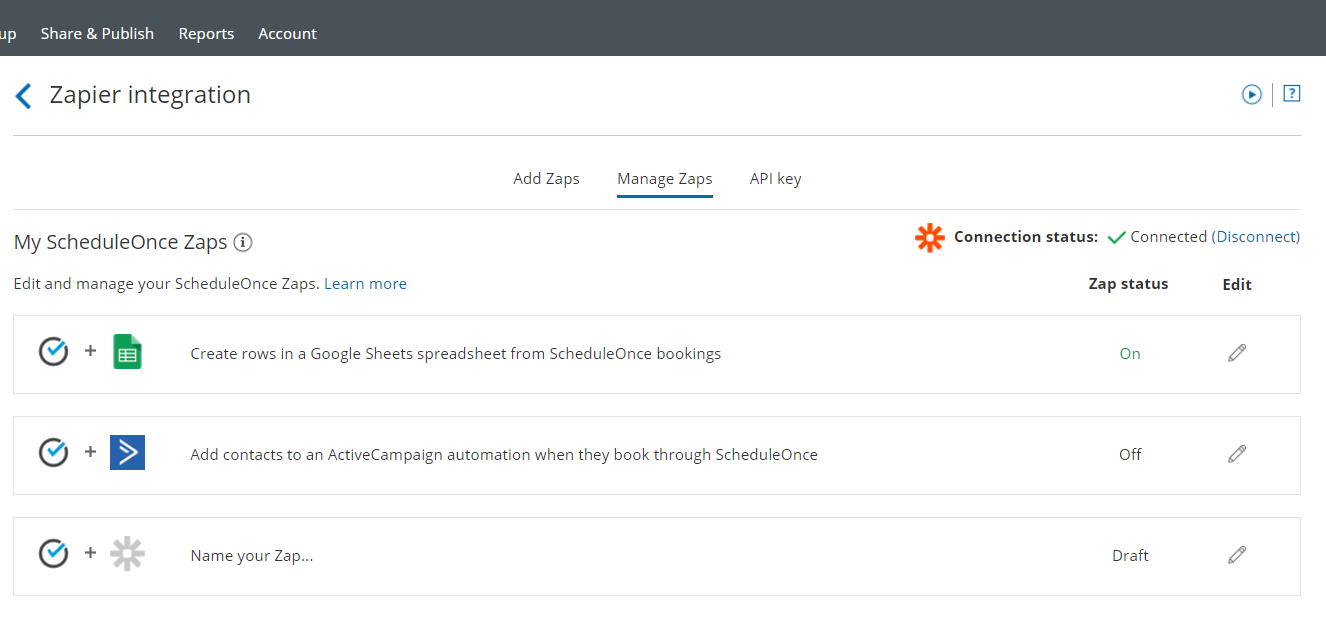Edit the Google Sheets Zap pencil icon
Screen dimensions: 1326x626
[x=1237, y=353]
